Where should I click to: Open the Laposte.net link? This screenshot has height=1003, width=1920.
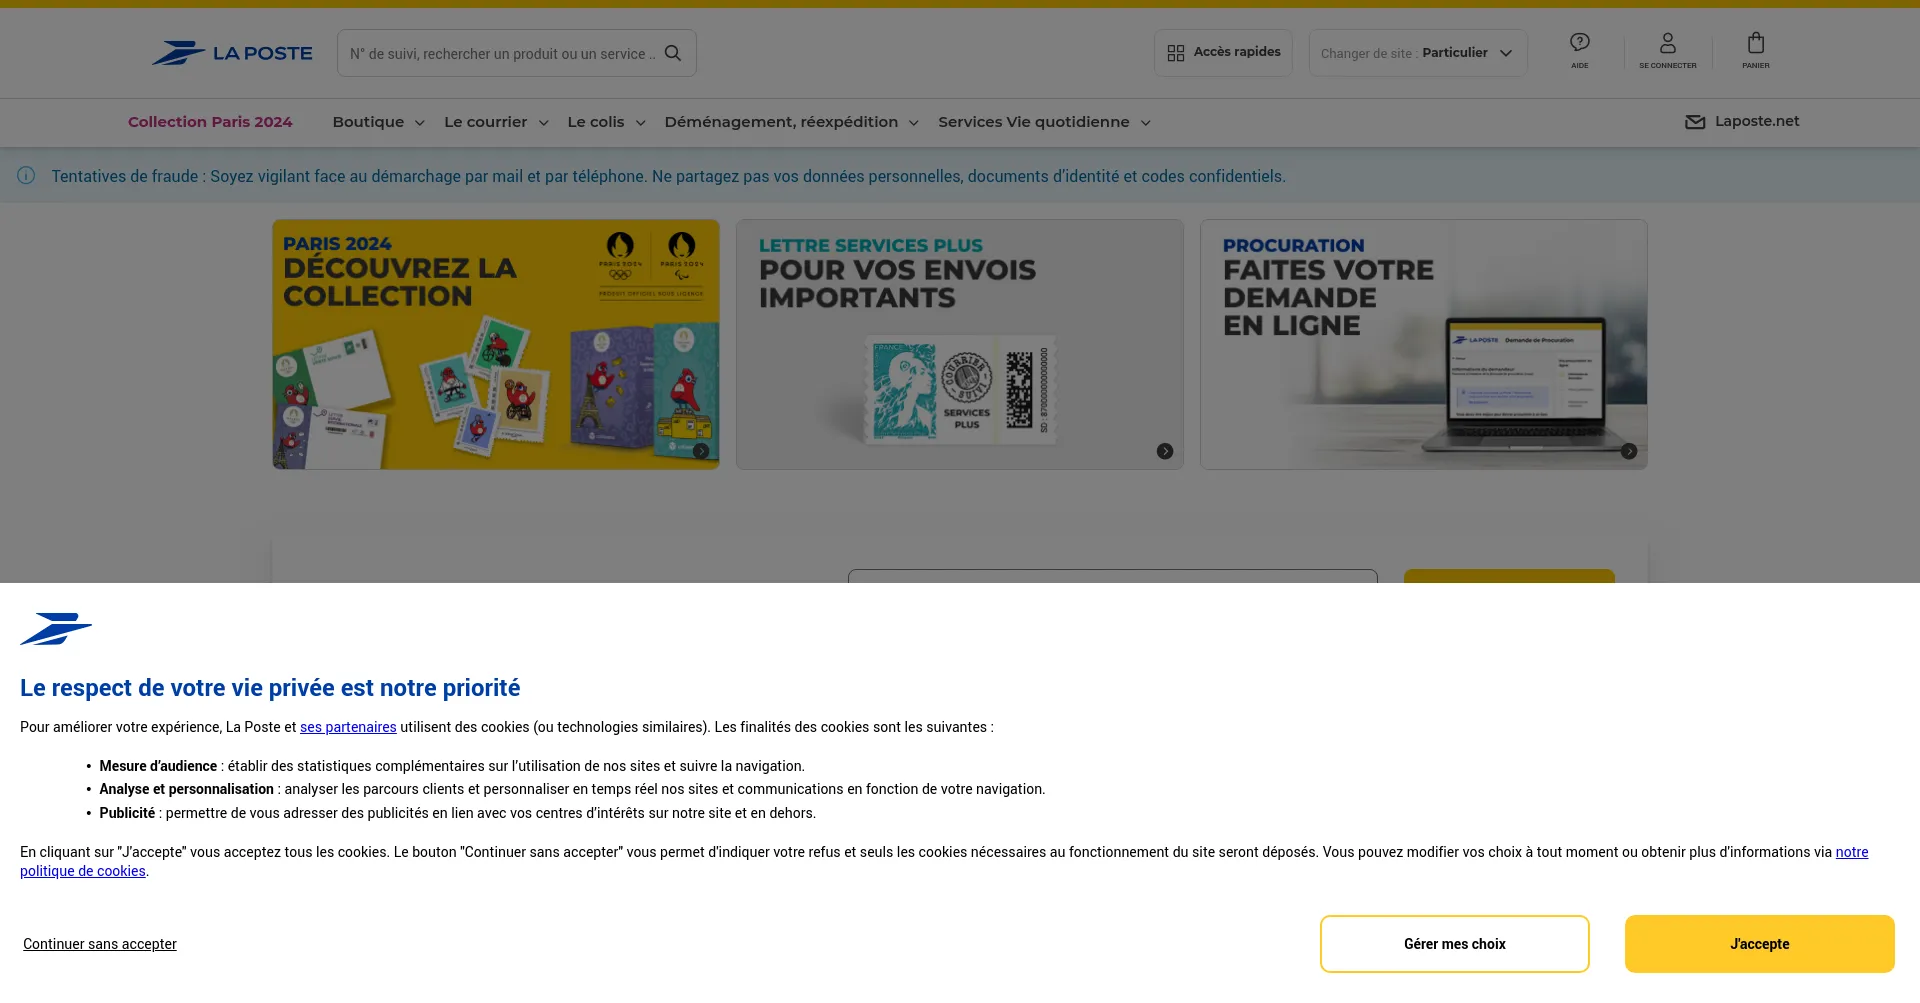[1742, 122]
